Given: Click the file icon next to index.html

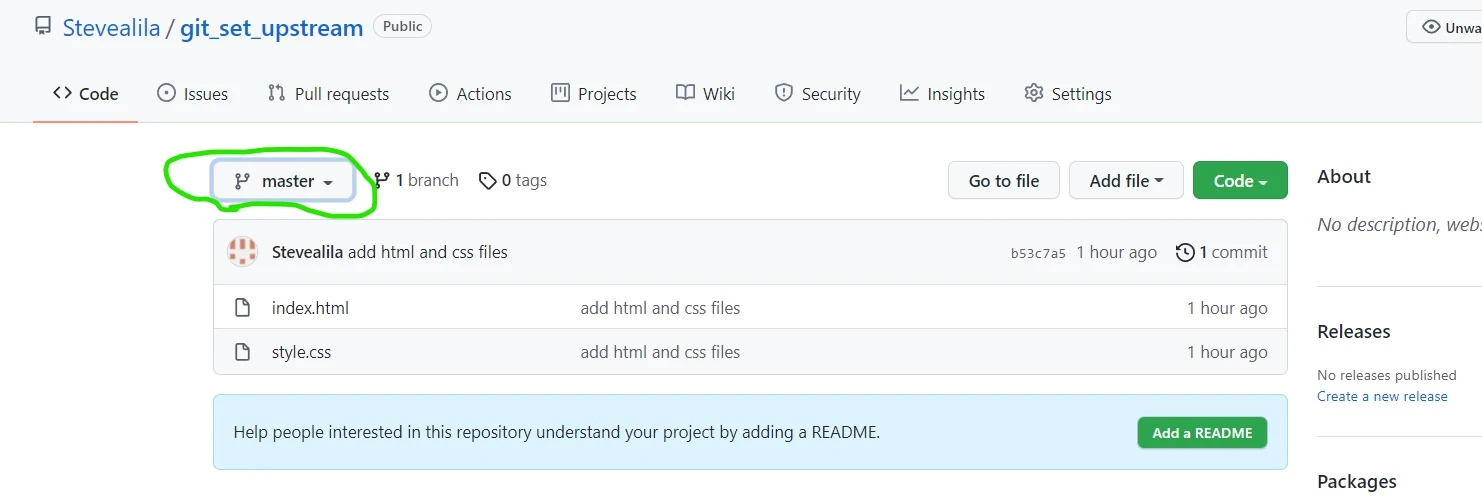Looking at the screenshot, I should [x=242, y=308].
